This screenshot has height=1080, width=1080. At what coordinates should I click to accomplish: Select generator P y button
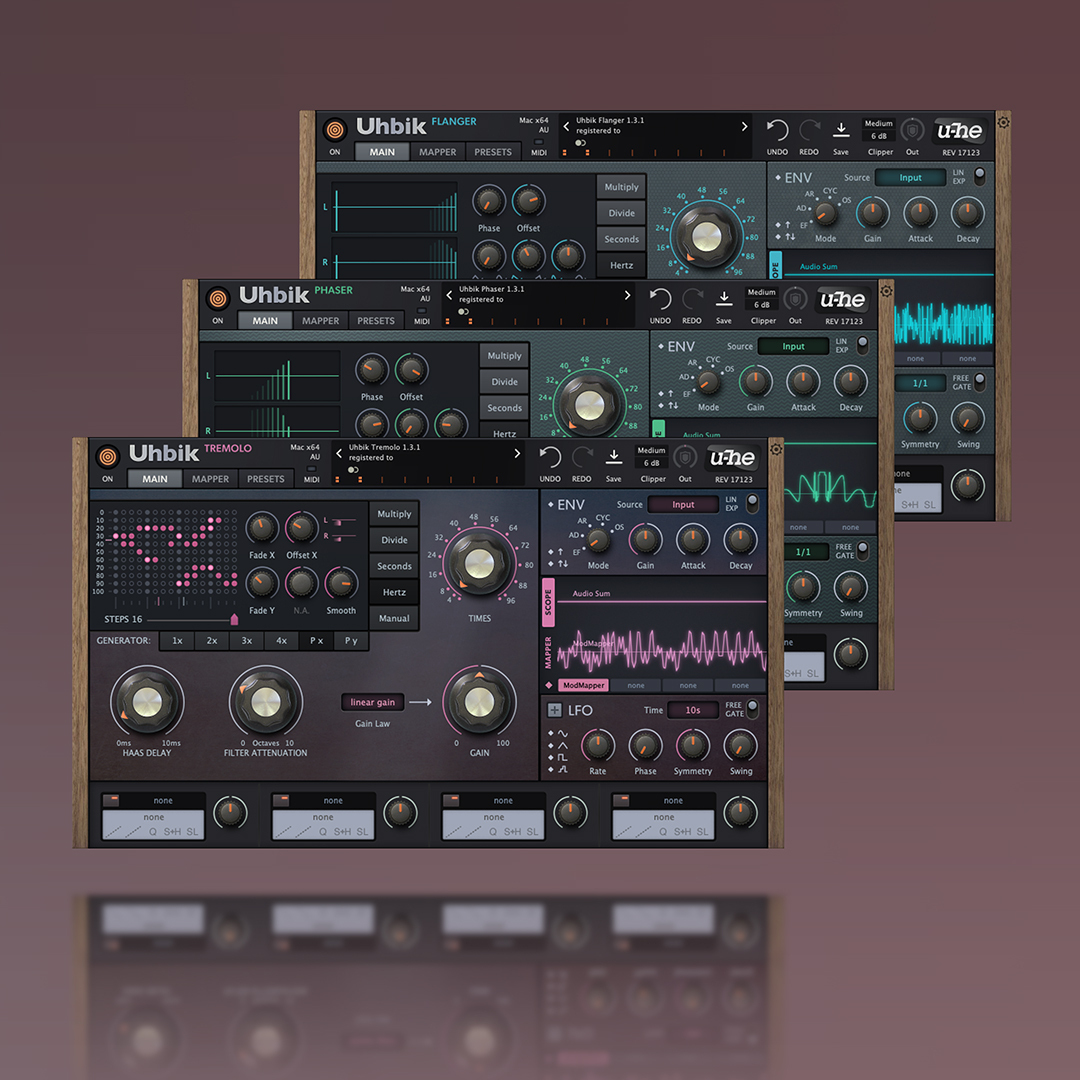tap(351, 641)
